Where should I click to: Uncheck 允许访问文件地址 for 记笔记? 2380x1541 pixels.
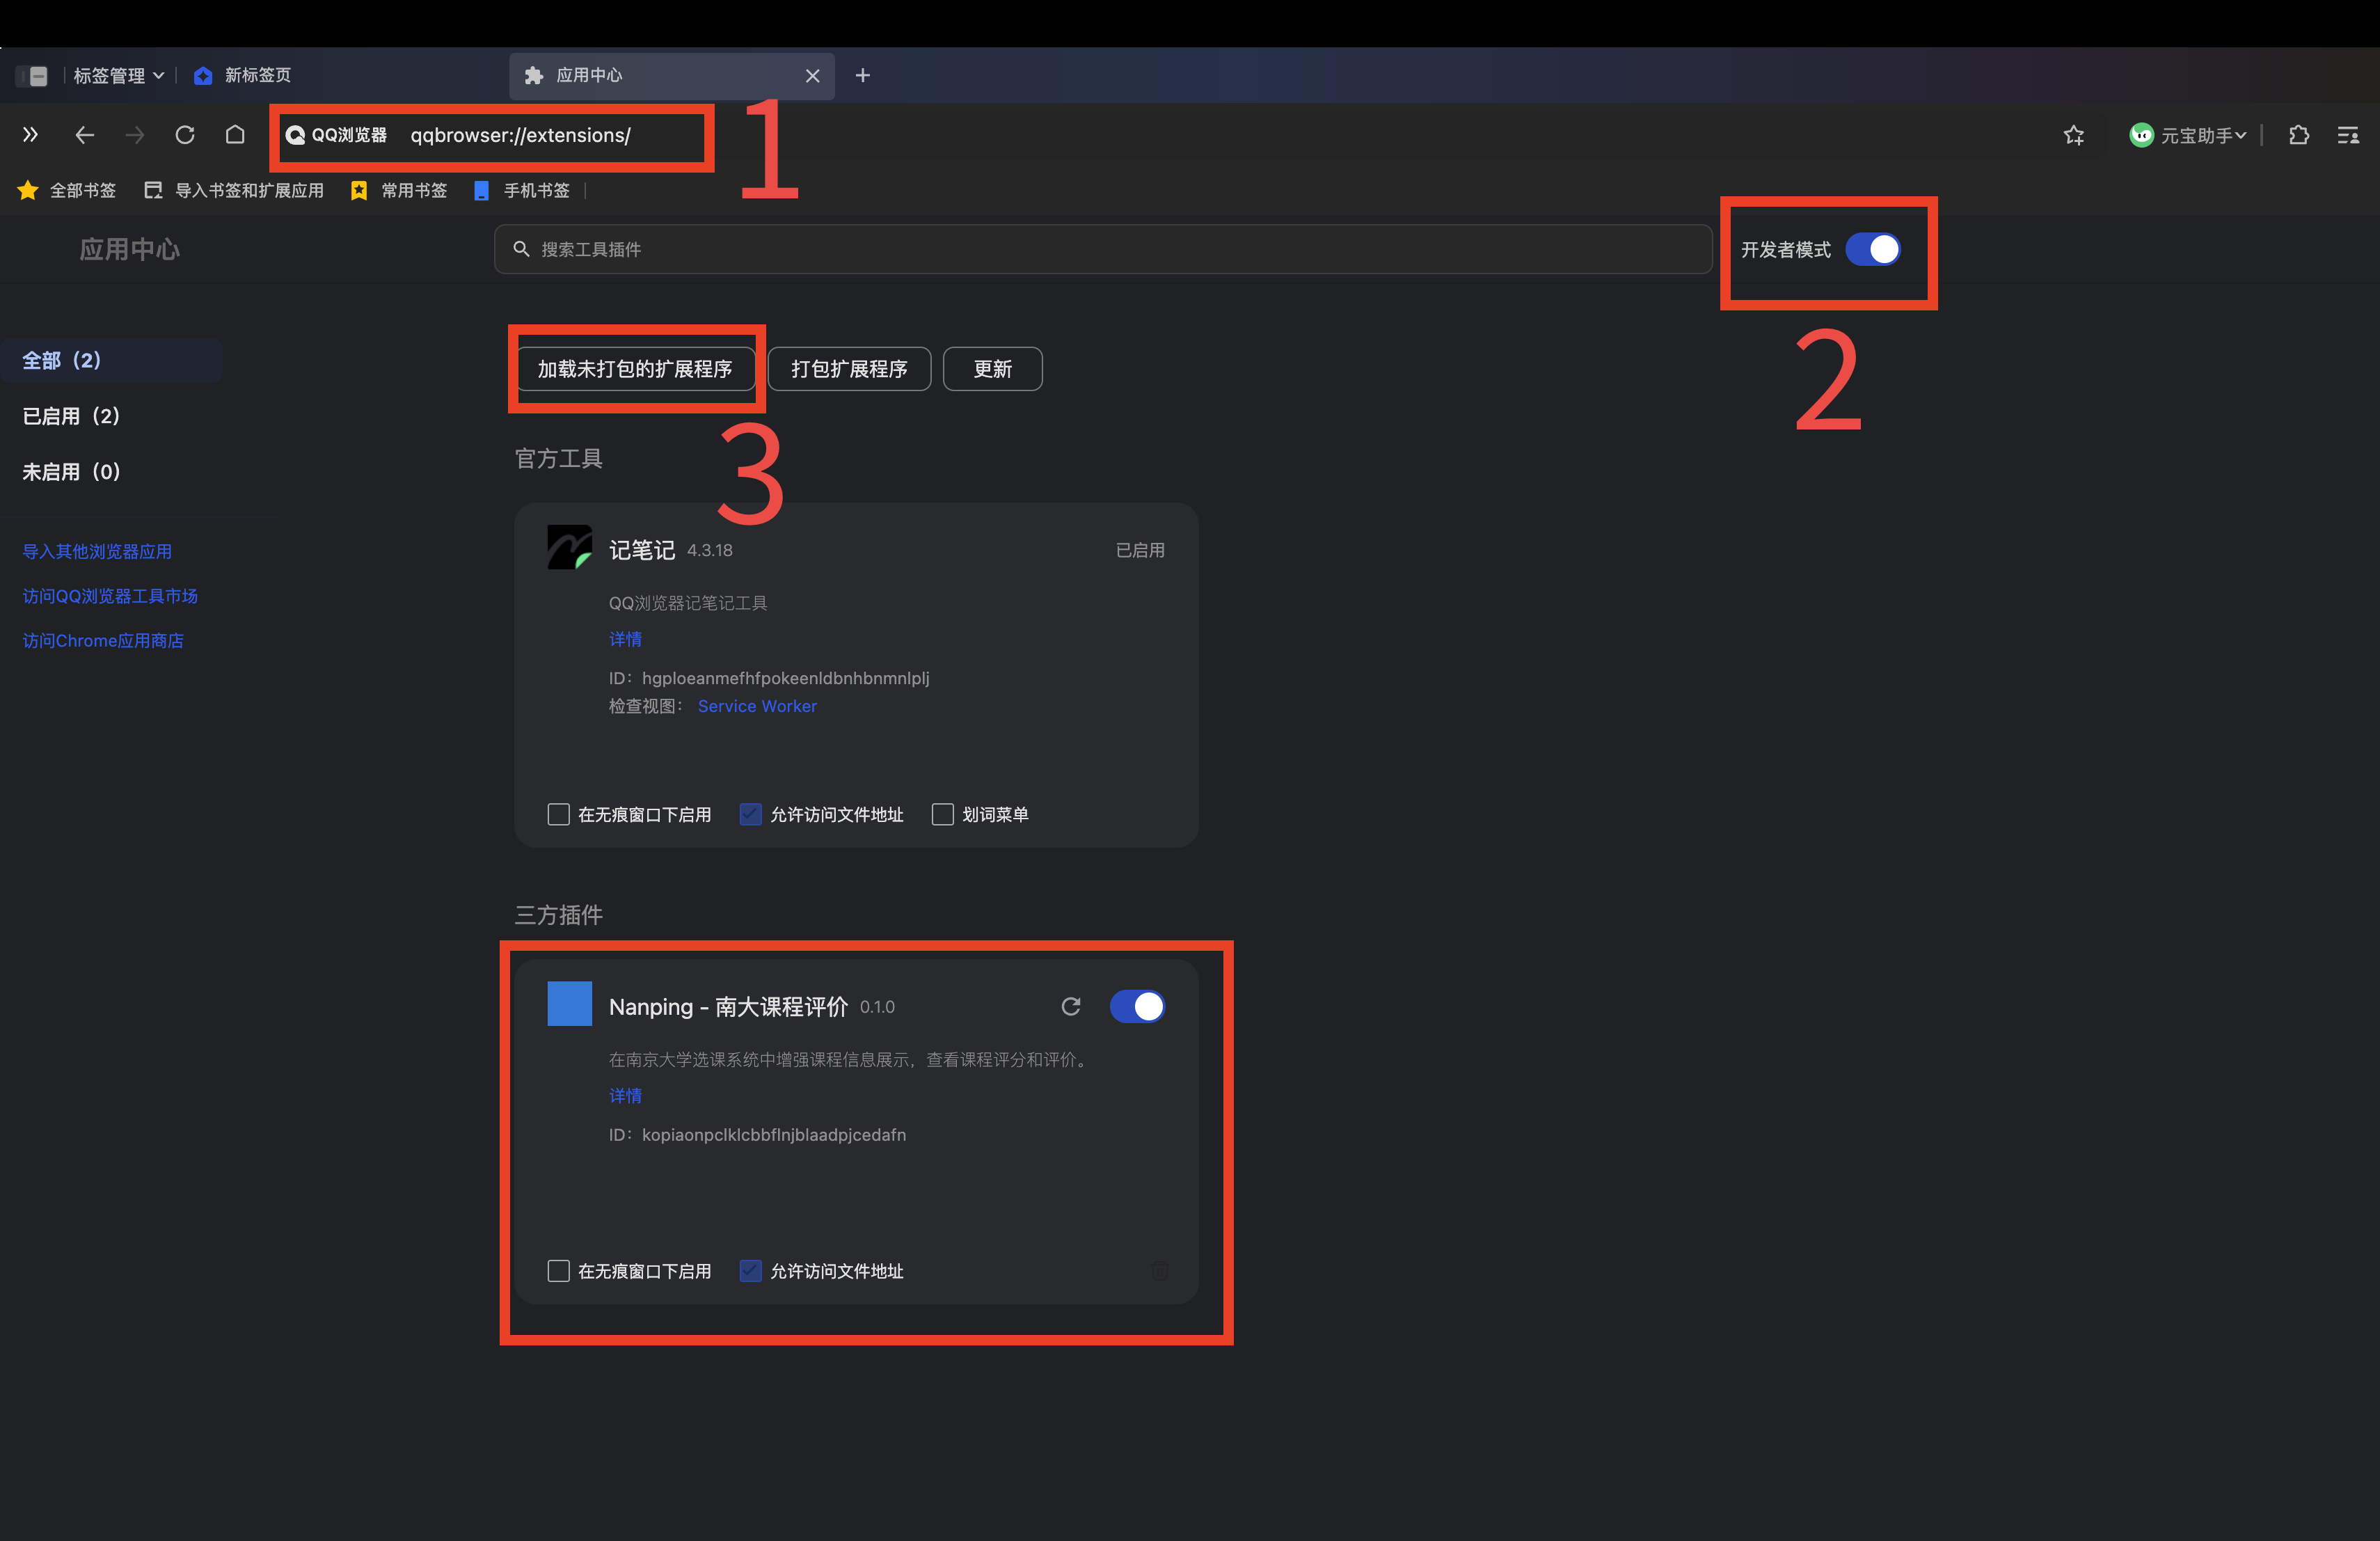[x=750, y=815]
